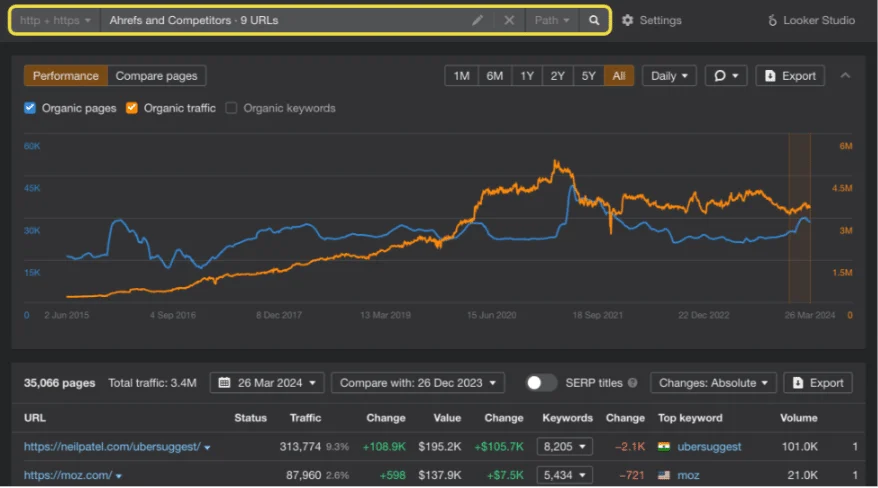Screen dimensions: 878x488
Task: Open the http + https protocol dropdown
Action: pos(55,20)
